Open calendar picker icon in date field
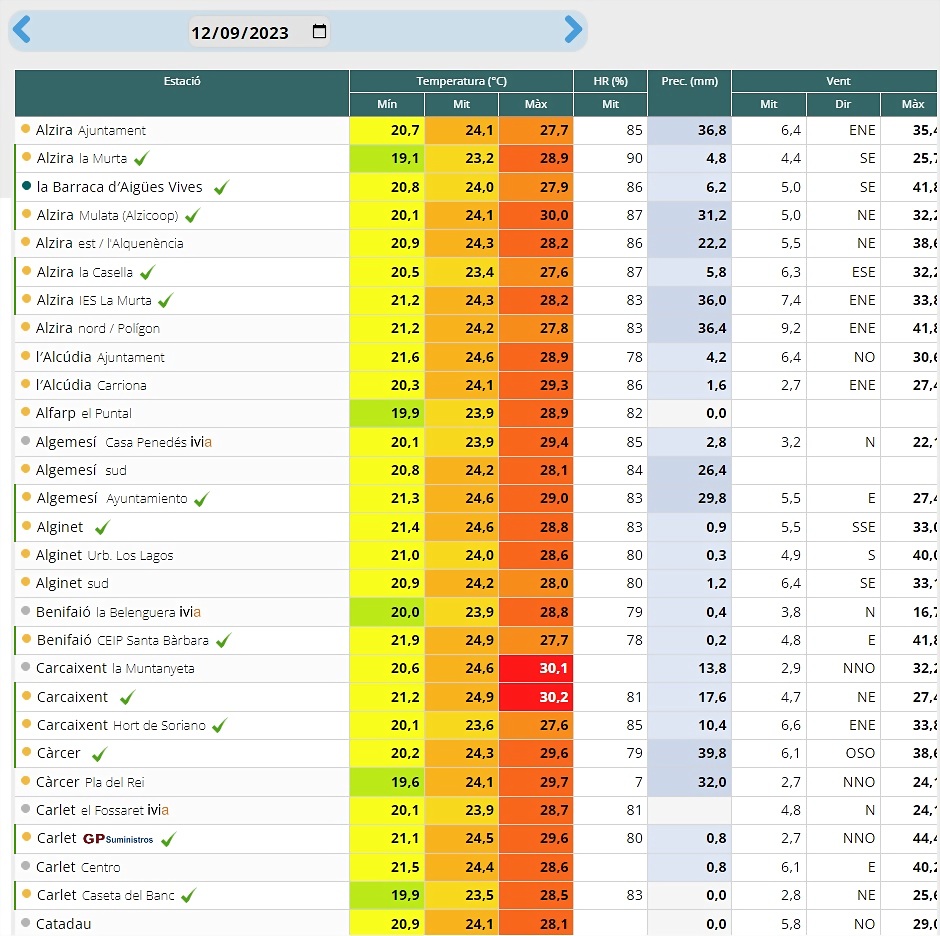Screen dimensions: 940x936 [x=320, y=31]
